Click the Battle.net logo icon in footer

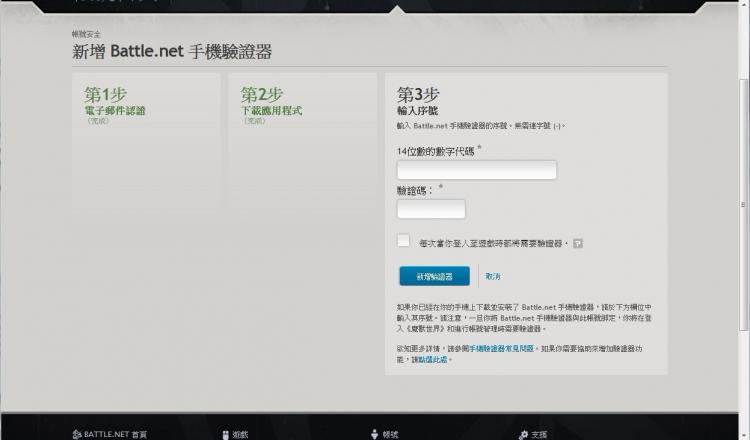coord(77,434)
